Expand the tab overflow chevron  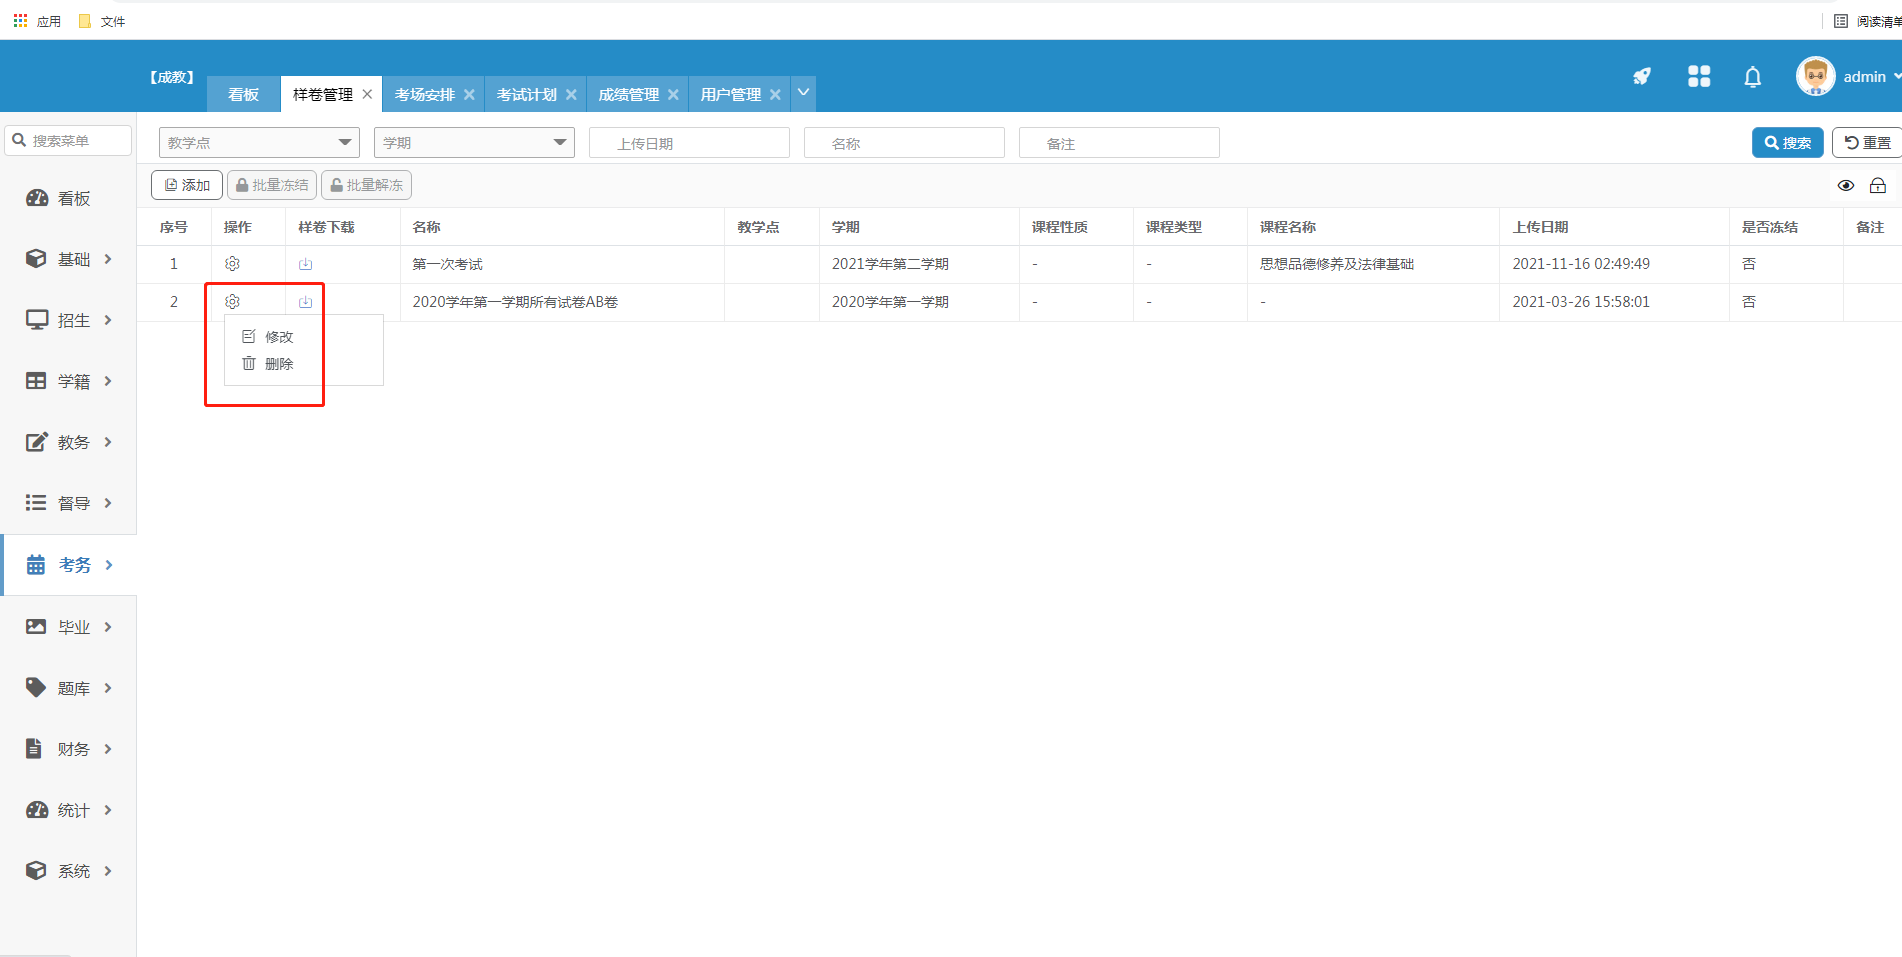(x=803, y=93)
